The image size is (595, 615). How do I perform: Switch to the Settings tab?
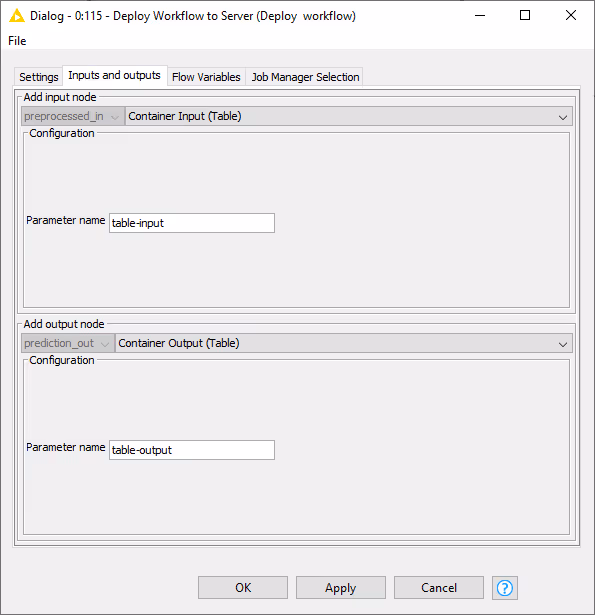click(x=38, y=77)
